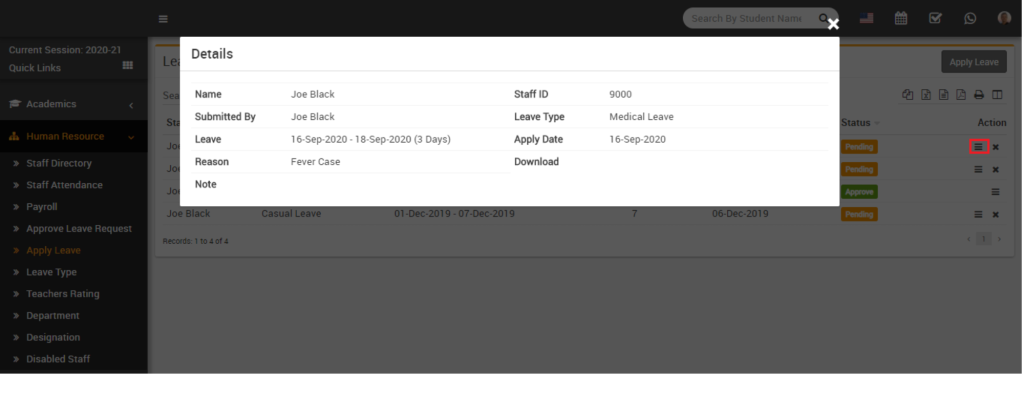Sort table by Status column arrow

[877, 123]
